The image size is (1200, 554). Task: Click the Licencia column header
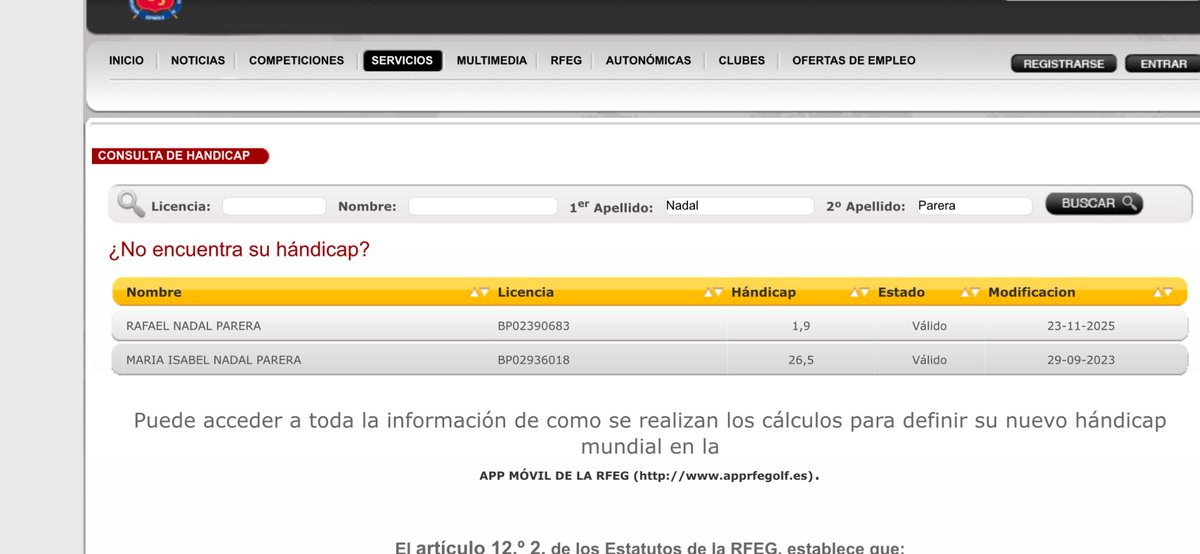pyautogui.click(x=525, y=292)
